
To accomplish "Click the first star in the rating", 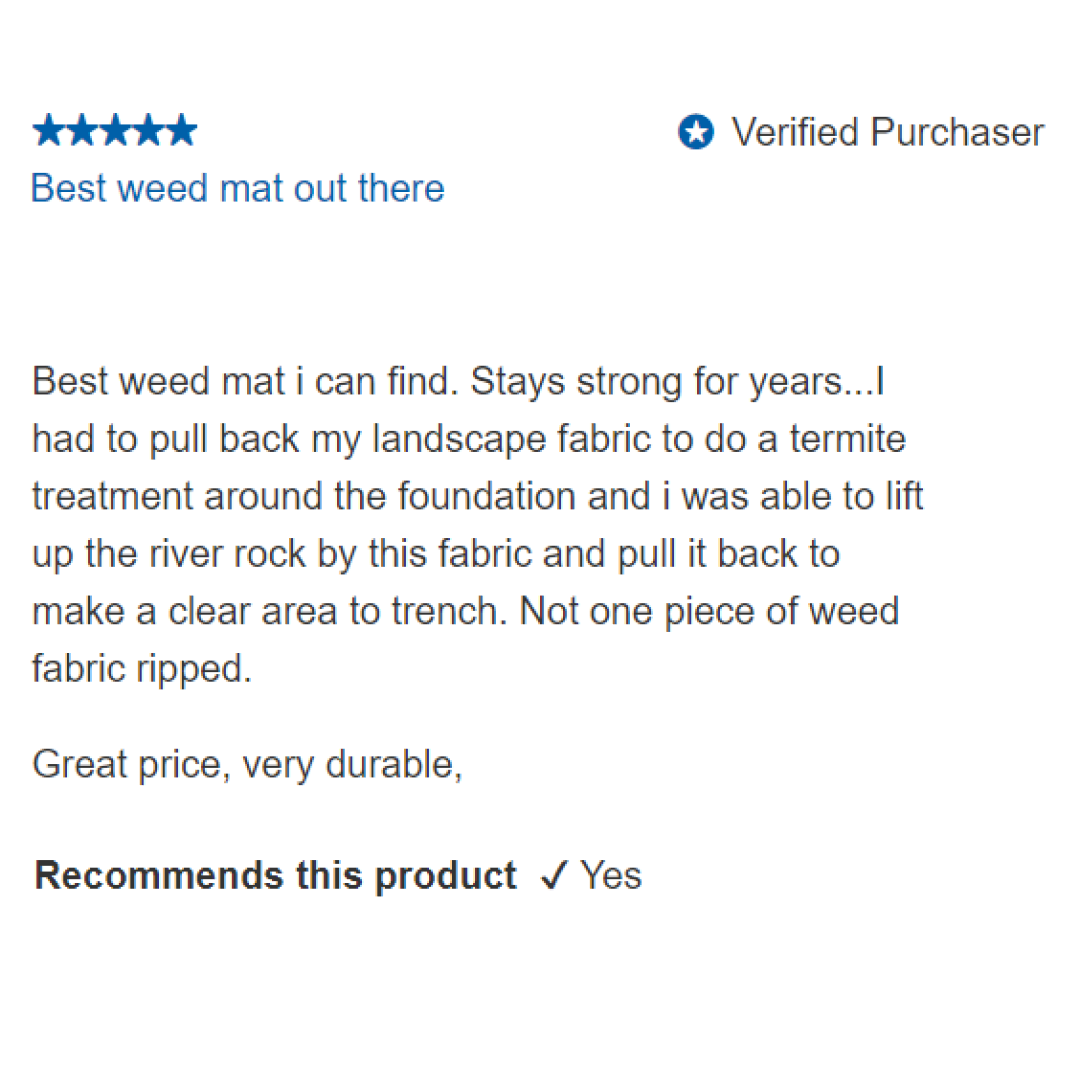I will tap(48, 131).
